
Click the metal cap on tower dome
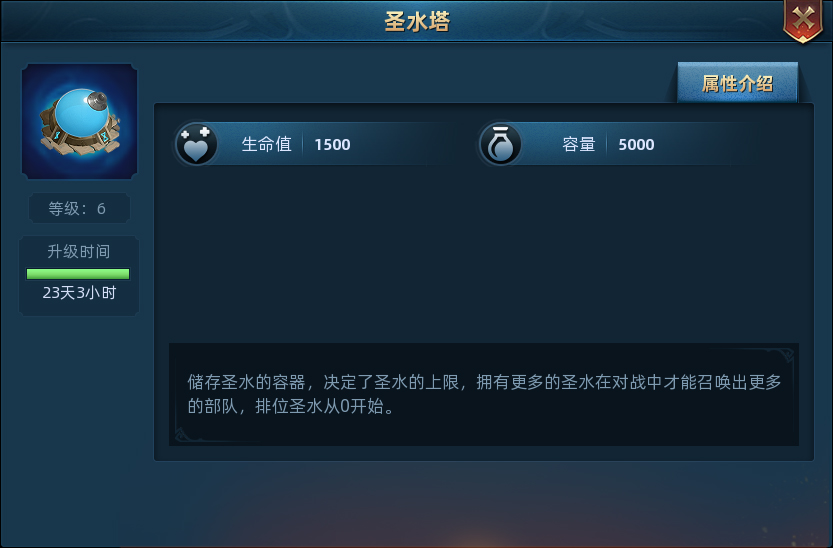point(97,100)
